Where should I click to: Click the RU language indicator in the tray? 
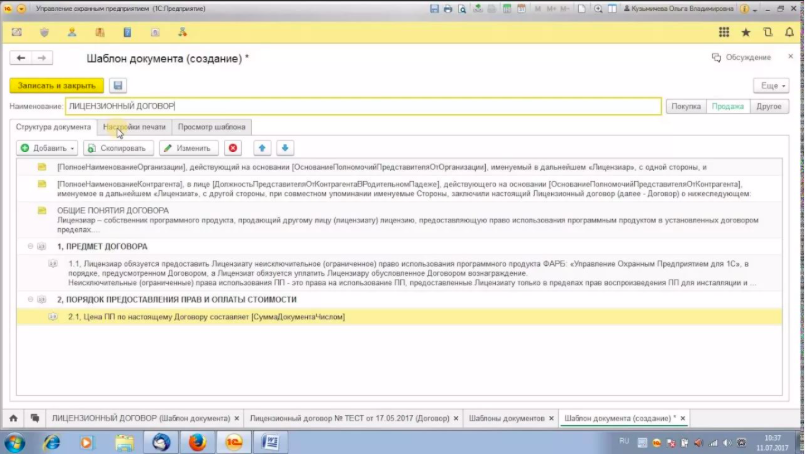point(624,441)
